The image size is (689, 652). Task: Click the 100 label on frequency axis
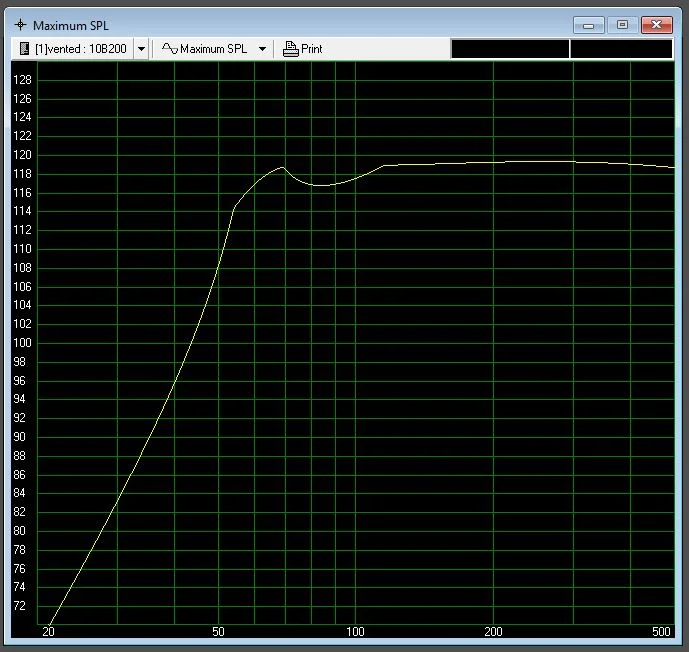[x=354, y=632]
